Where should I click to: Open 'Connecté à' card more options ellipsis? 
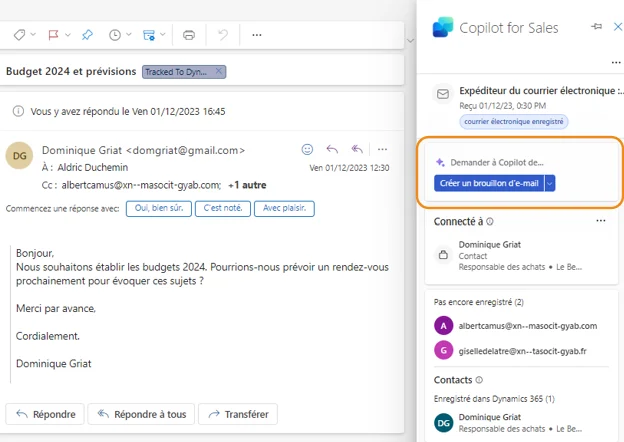(601, 220)
